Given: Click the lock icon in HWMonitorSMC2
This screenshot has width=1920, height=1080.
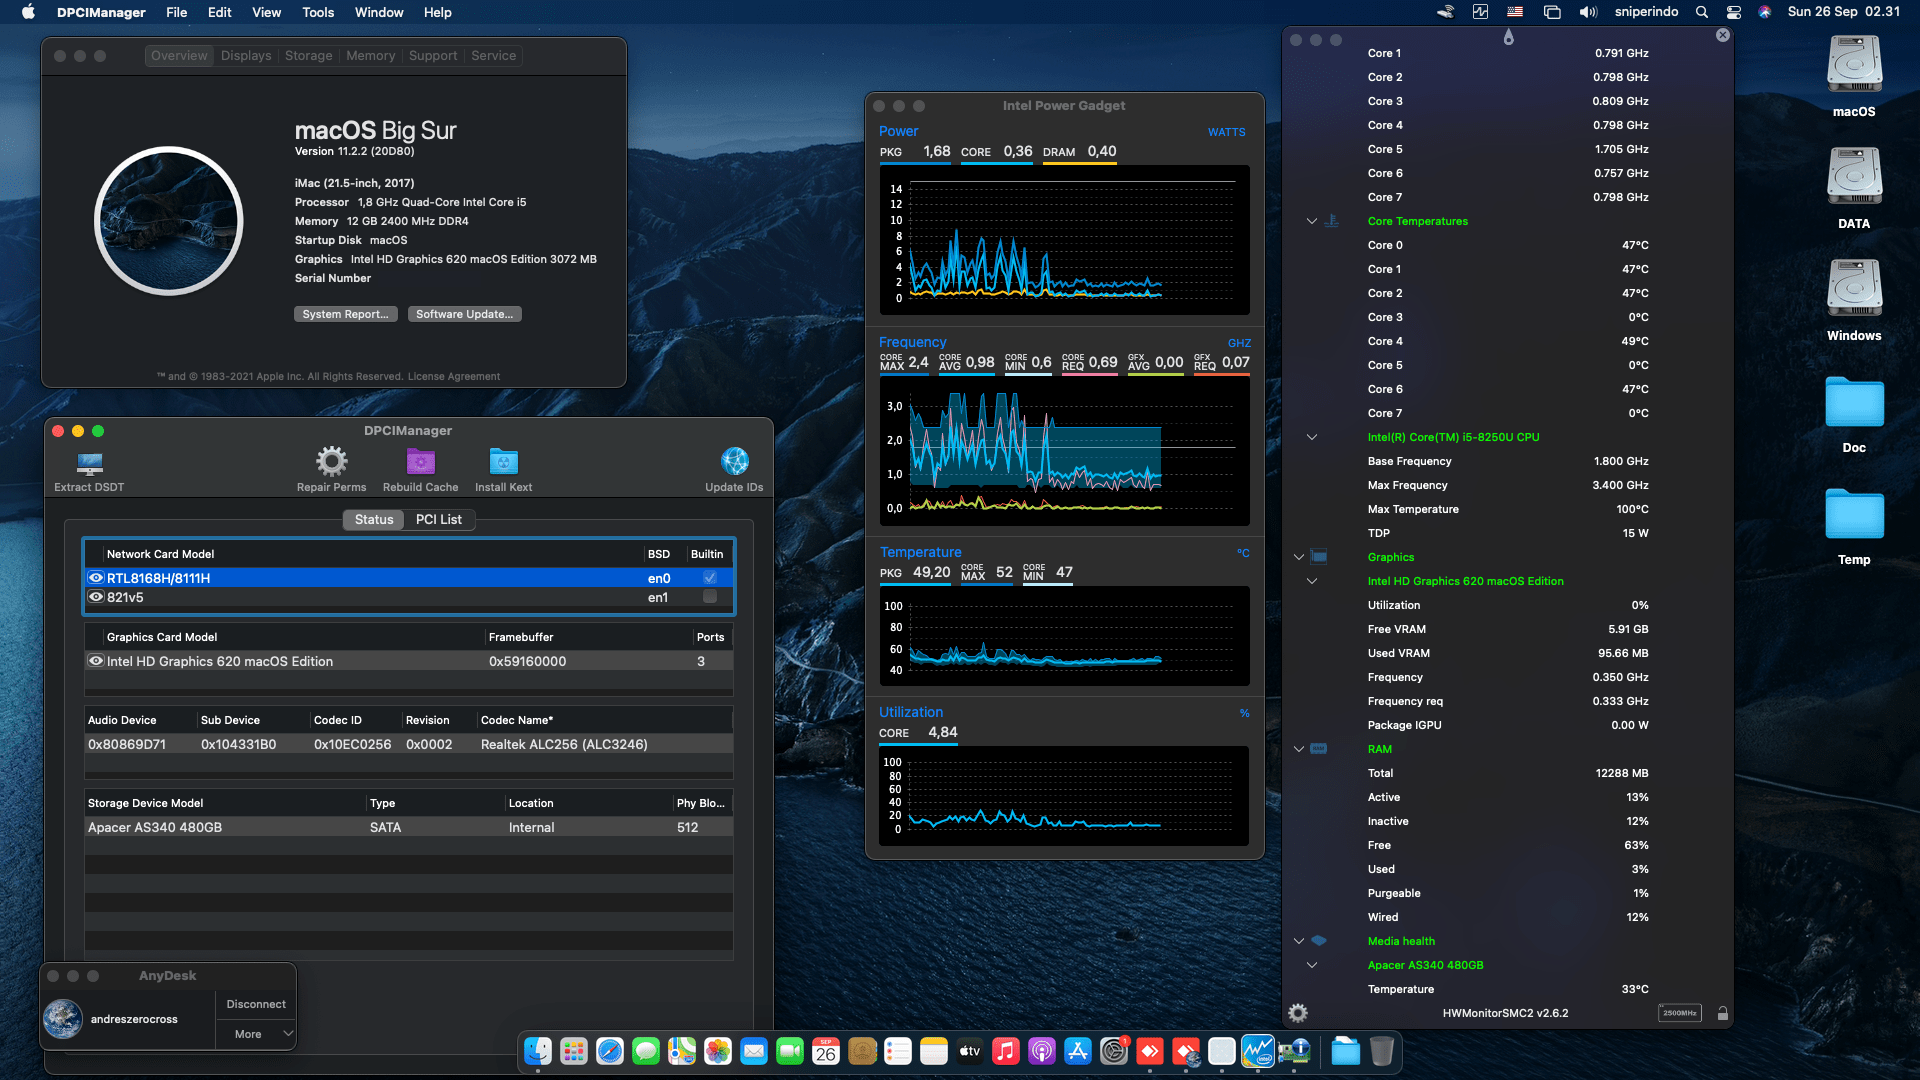Looking at the screenshot, I should (1722, 1013).
